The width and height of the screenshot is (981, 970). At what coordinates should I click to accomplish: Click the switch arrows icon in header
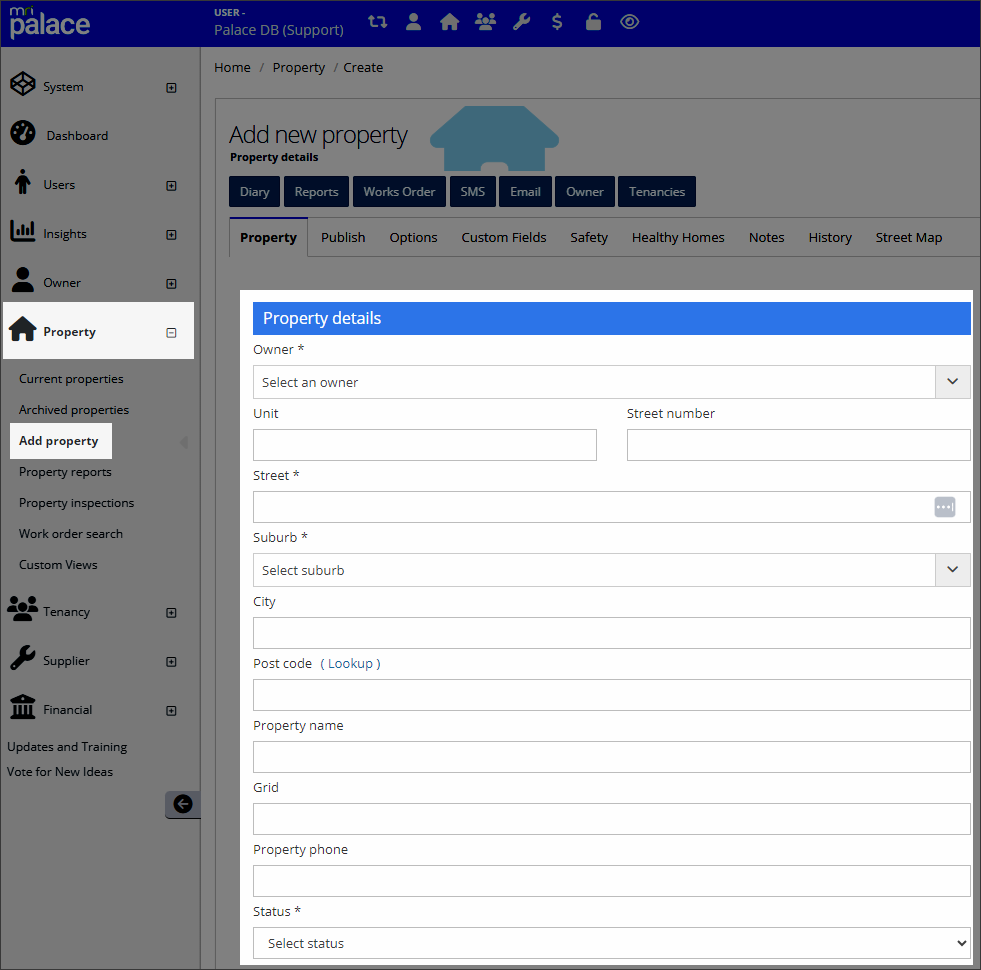point(377,22)
